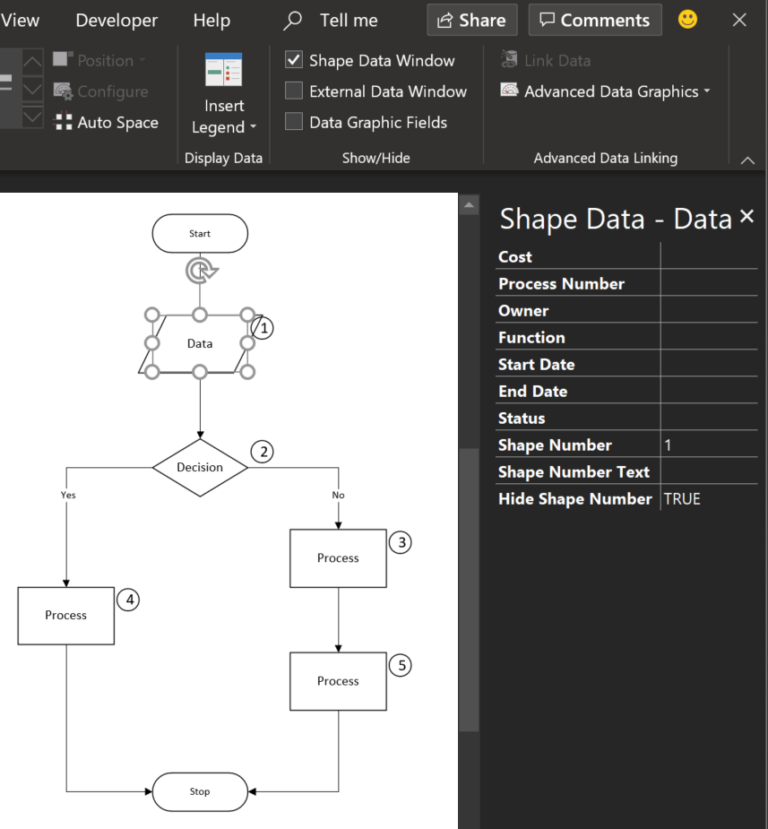The width and height of the screenshot is (768, 829).
Task: Click the Share button
Action: tap(472, 20)
